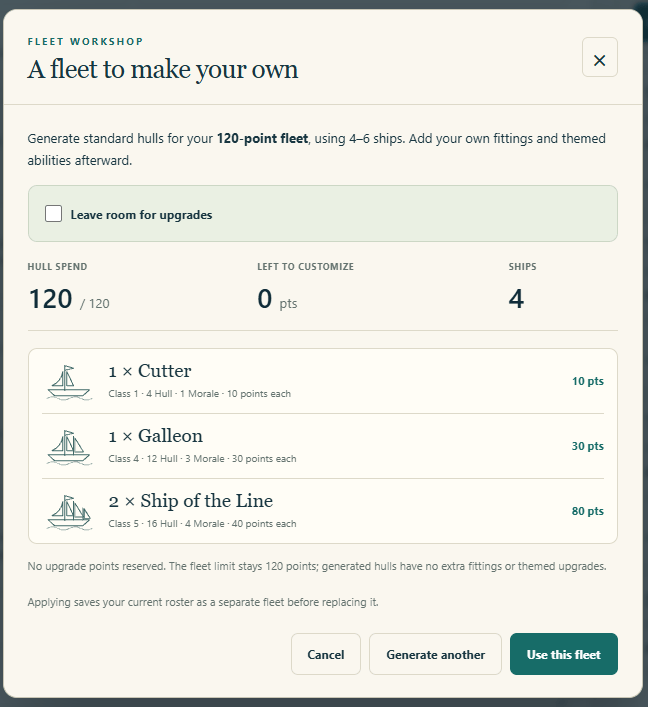648x707 pixels.
Task: Click the Galleon ship icon
Action: [69, 447]
